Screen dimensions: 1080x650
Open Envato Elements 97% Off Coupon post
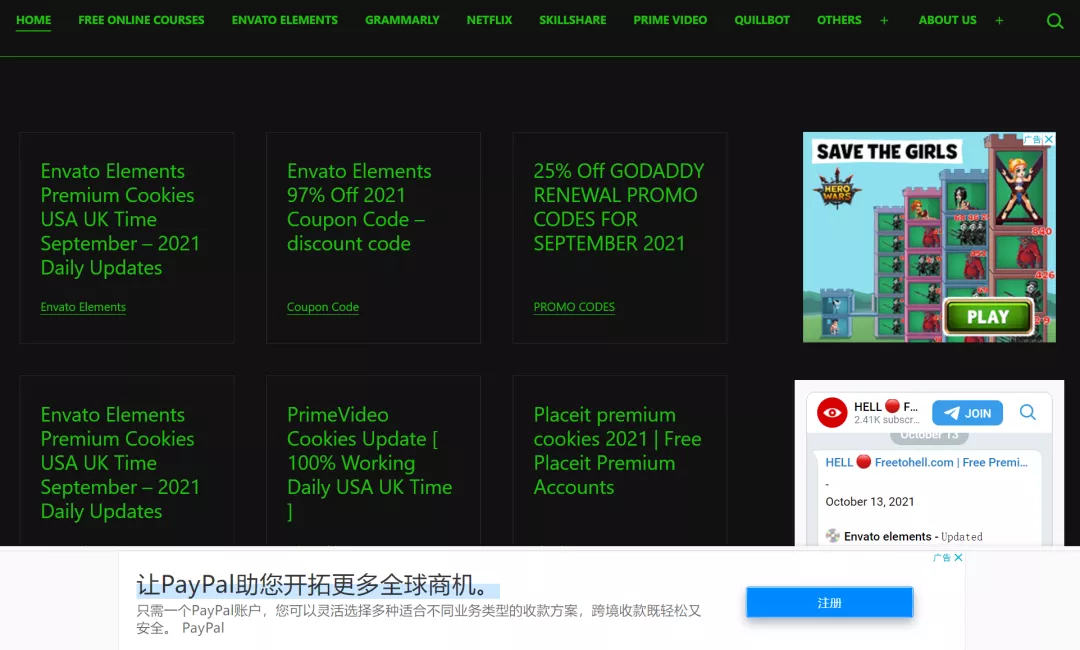[x=359, y=207]
